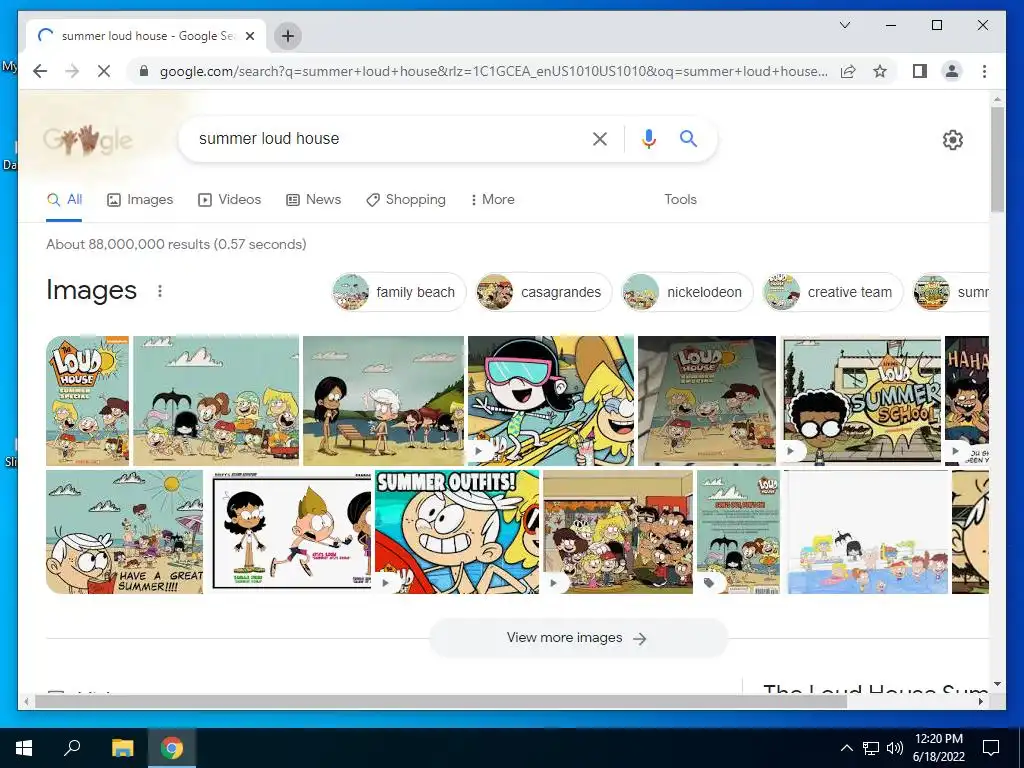Image resolution: width=1024 pixels, height=768 pixels.
Task: Open the Loud House Summer Special cover thumbnail
Action: [88, 400]
